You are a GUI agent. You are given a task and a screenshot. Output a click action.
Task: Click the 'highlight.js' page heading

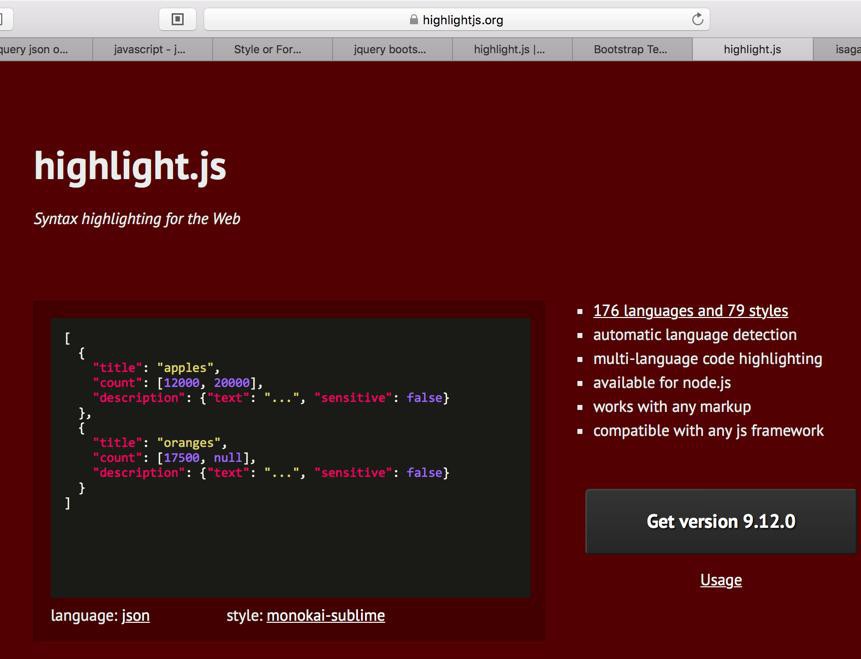(x=130, y=166)
